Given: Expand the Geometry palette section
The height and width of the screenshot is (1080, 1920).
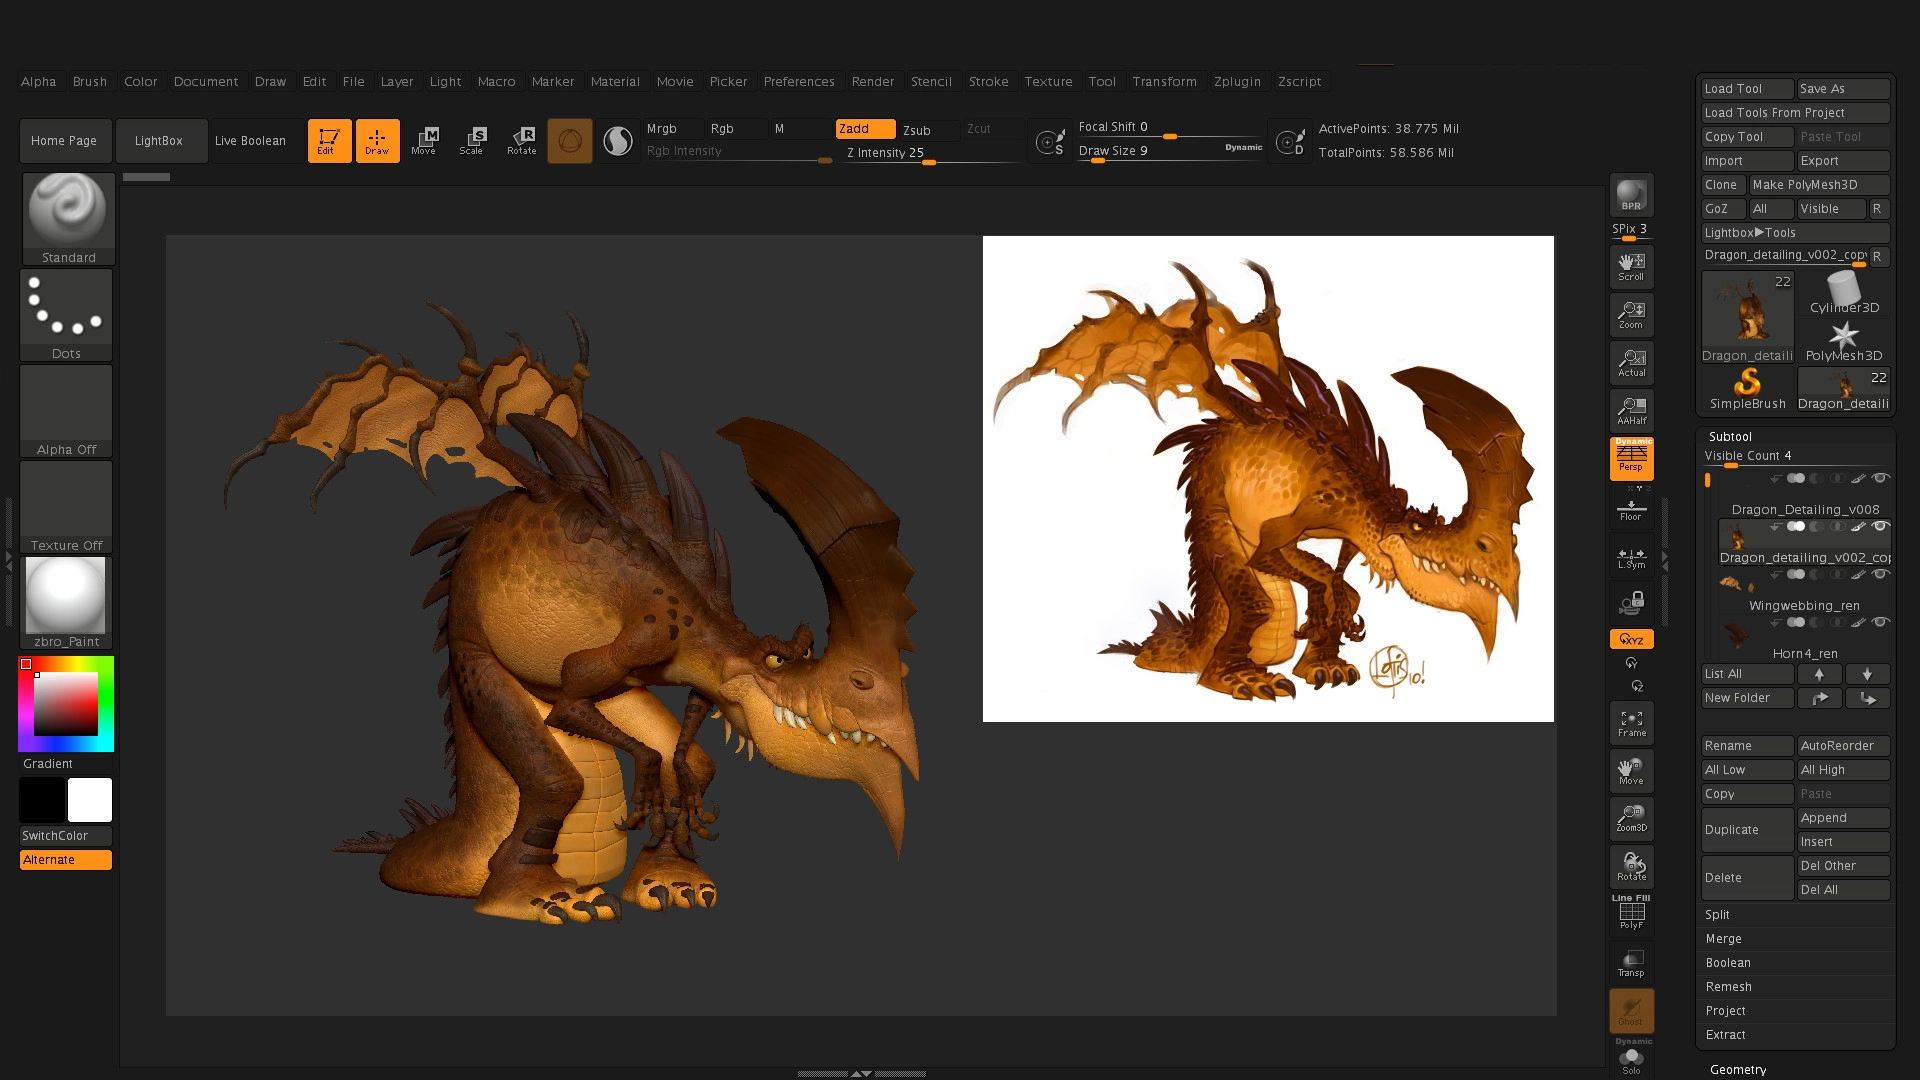Looking at the screenshot, I should point(1738,1069).
